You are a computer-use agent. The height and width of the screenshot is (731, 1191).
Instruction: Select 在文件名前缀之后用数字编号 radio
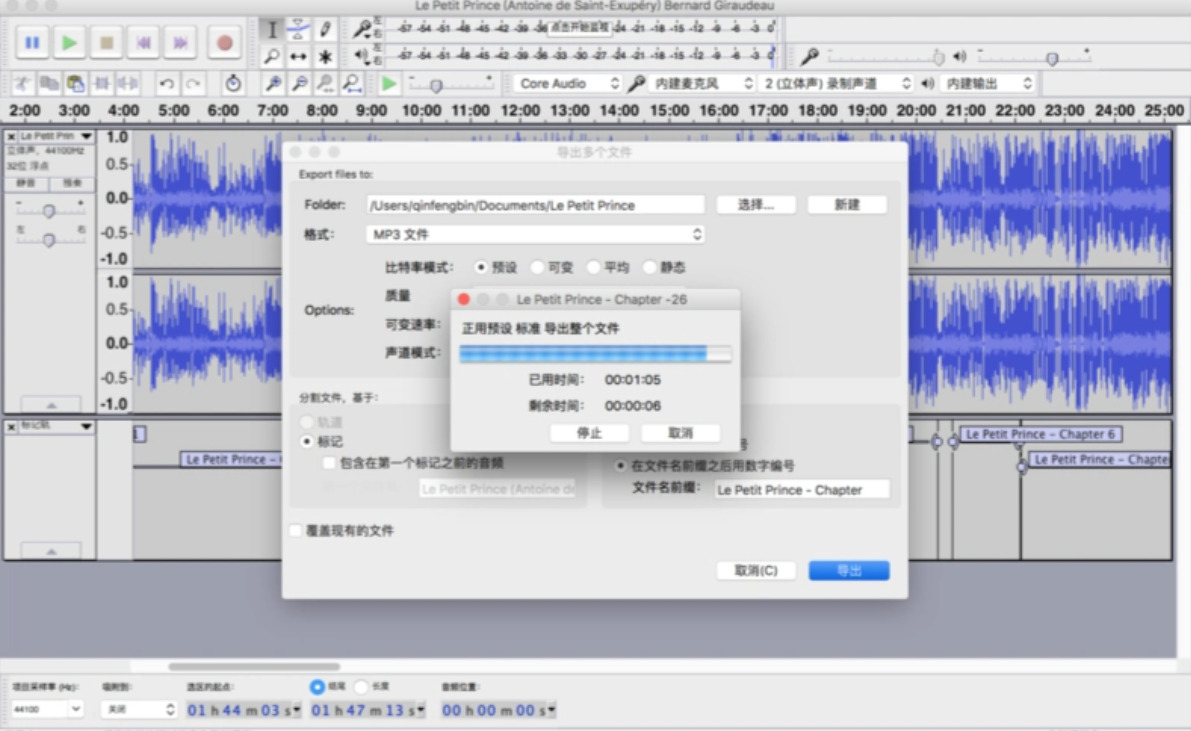tap(621, 465)
